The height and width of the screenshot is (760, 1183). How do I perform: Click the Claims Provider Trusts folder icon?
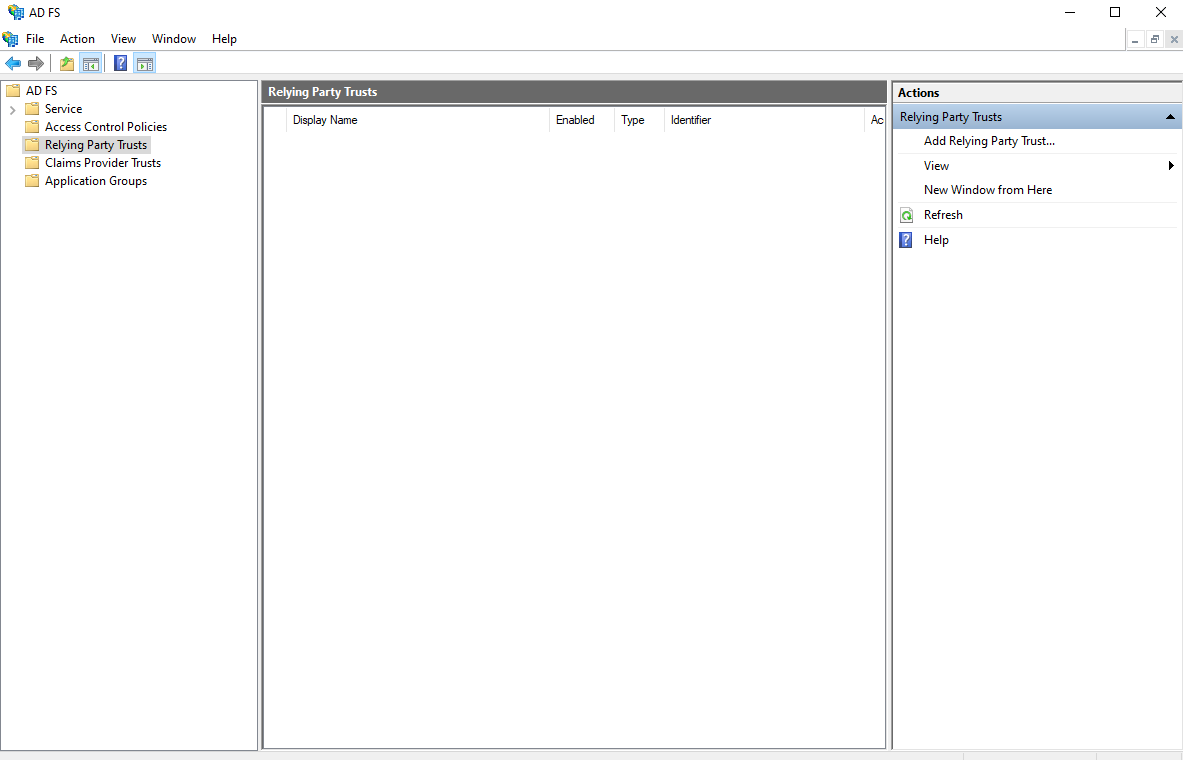[32, 163]
